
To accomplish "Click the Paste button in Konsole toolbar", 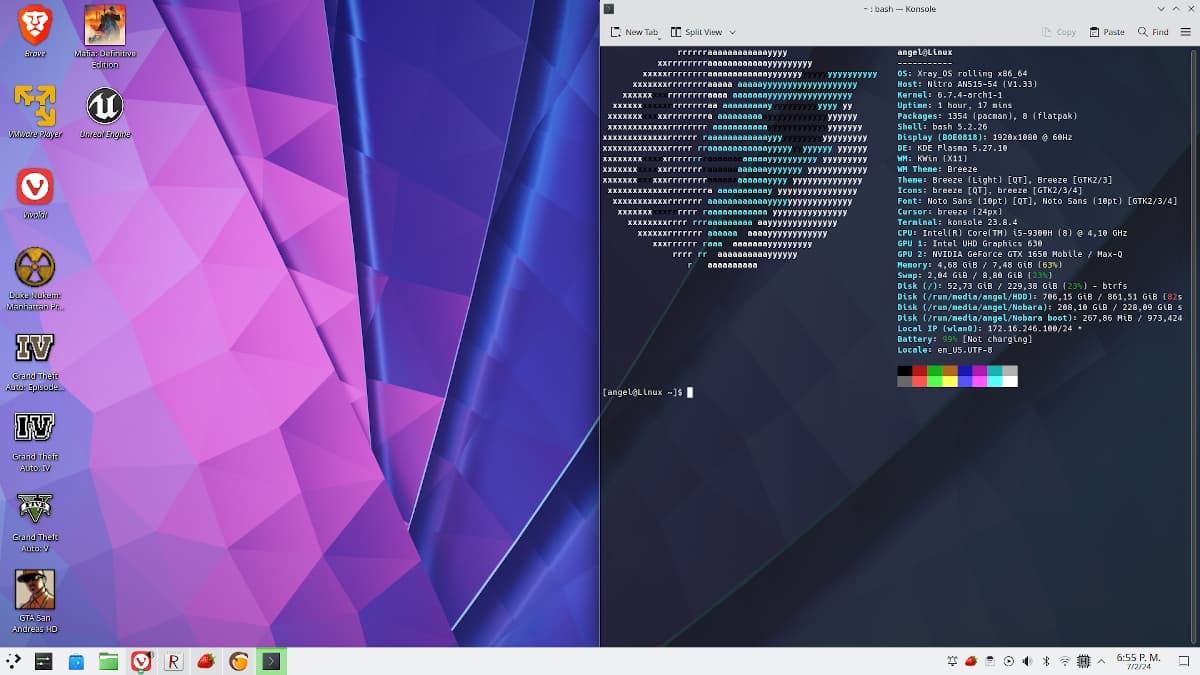I will [1107, 32].
